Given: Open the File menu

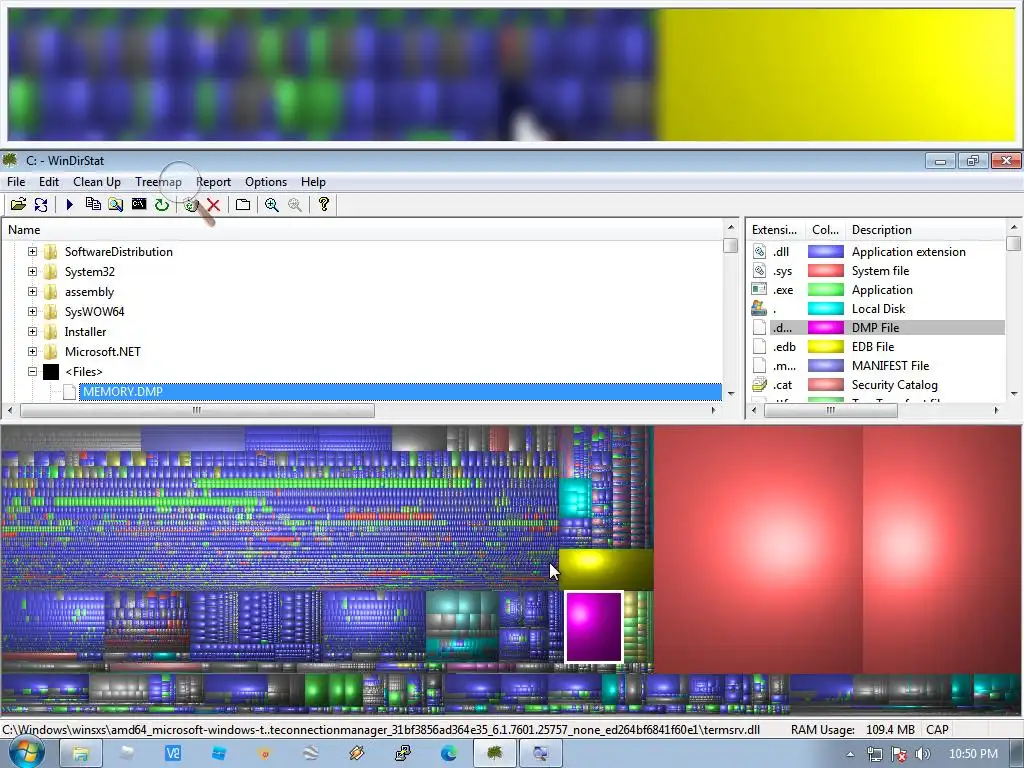Looking at the screenshot, I should click(x=16, y=182).
